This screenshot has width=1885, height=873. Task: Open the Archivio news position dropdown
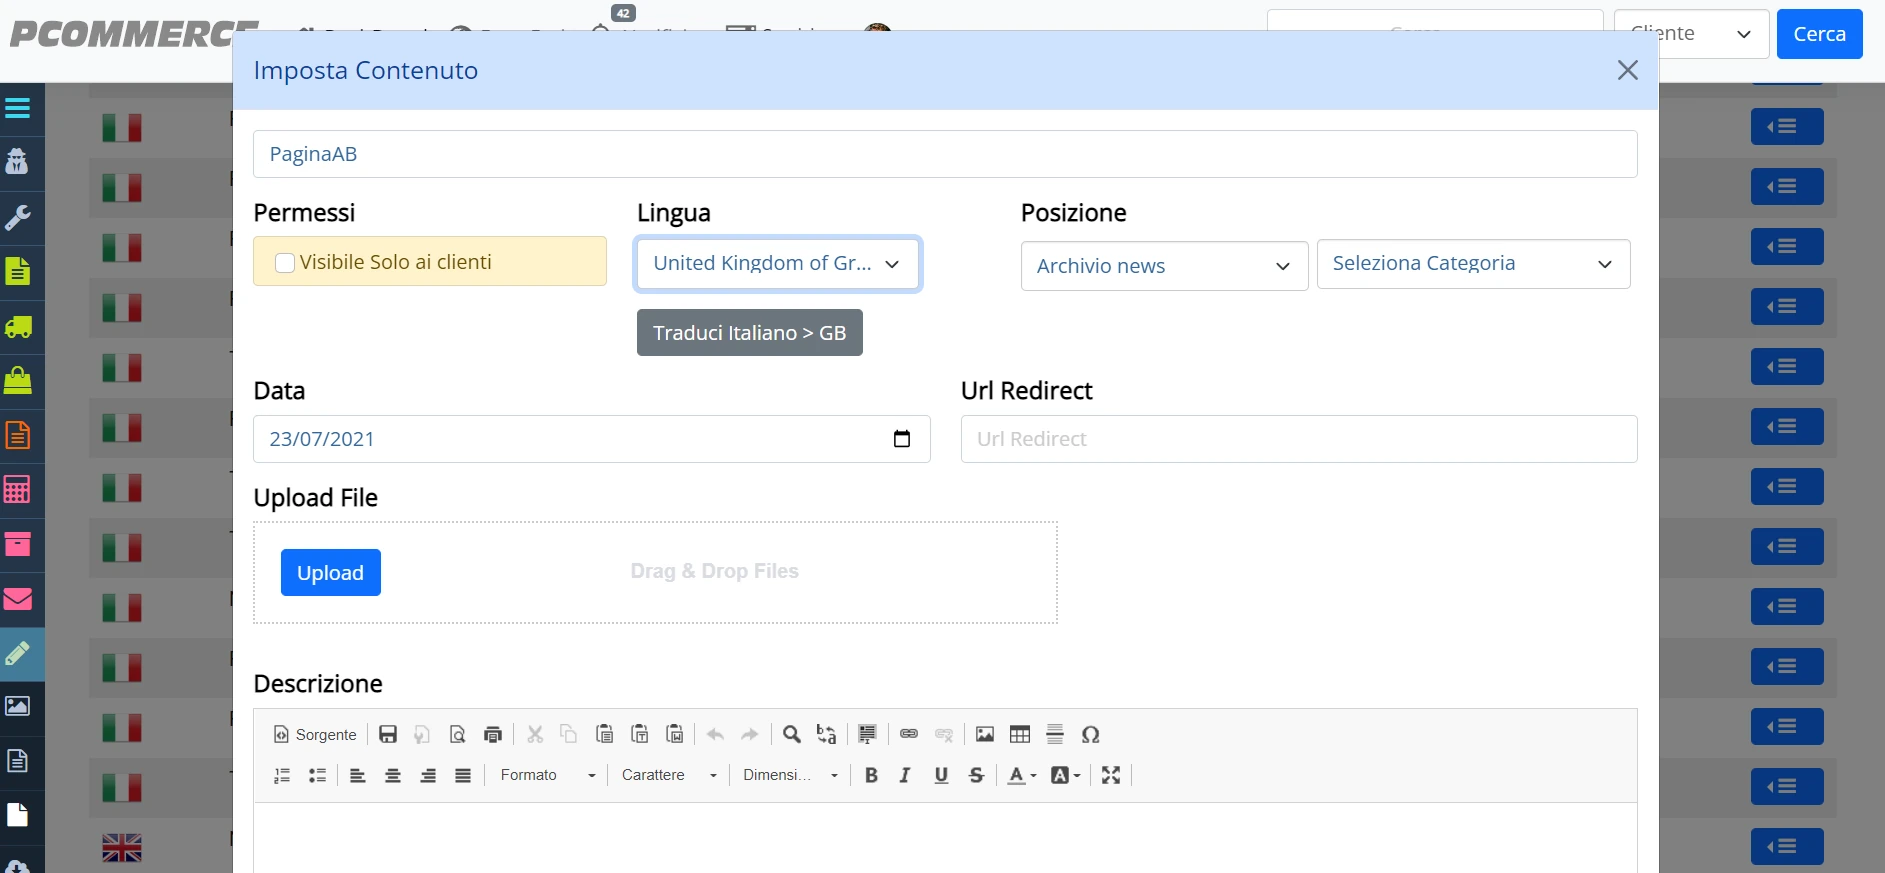(x=1164, y=266)
